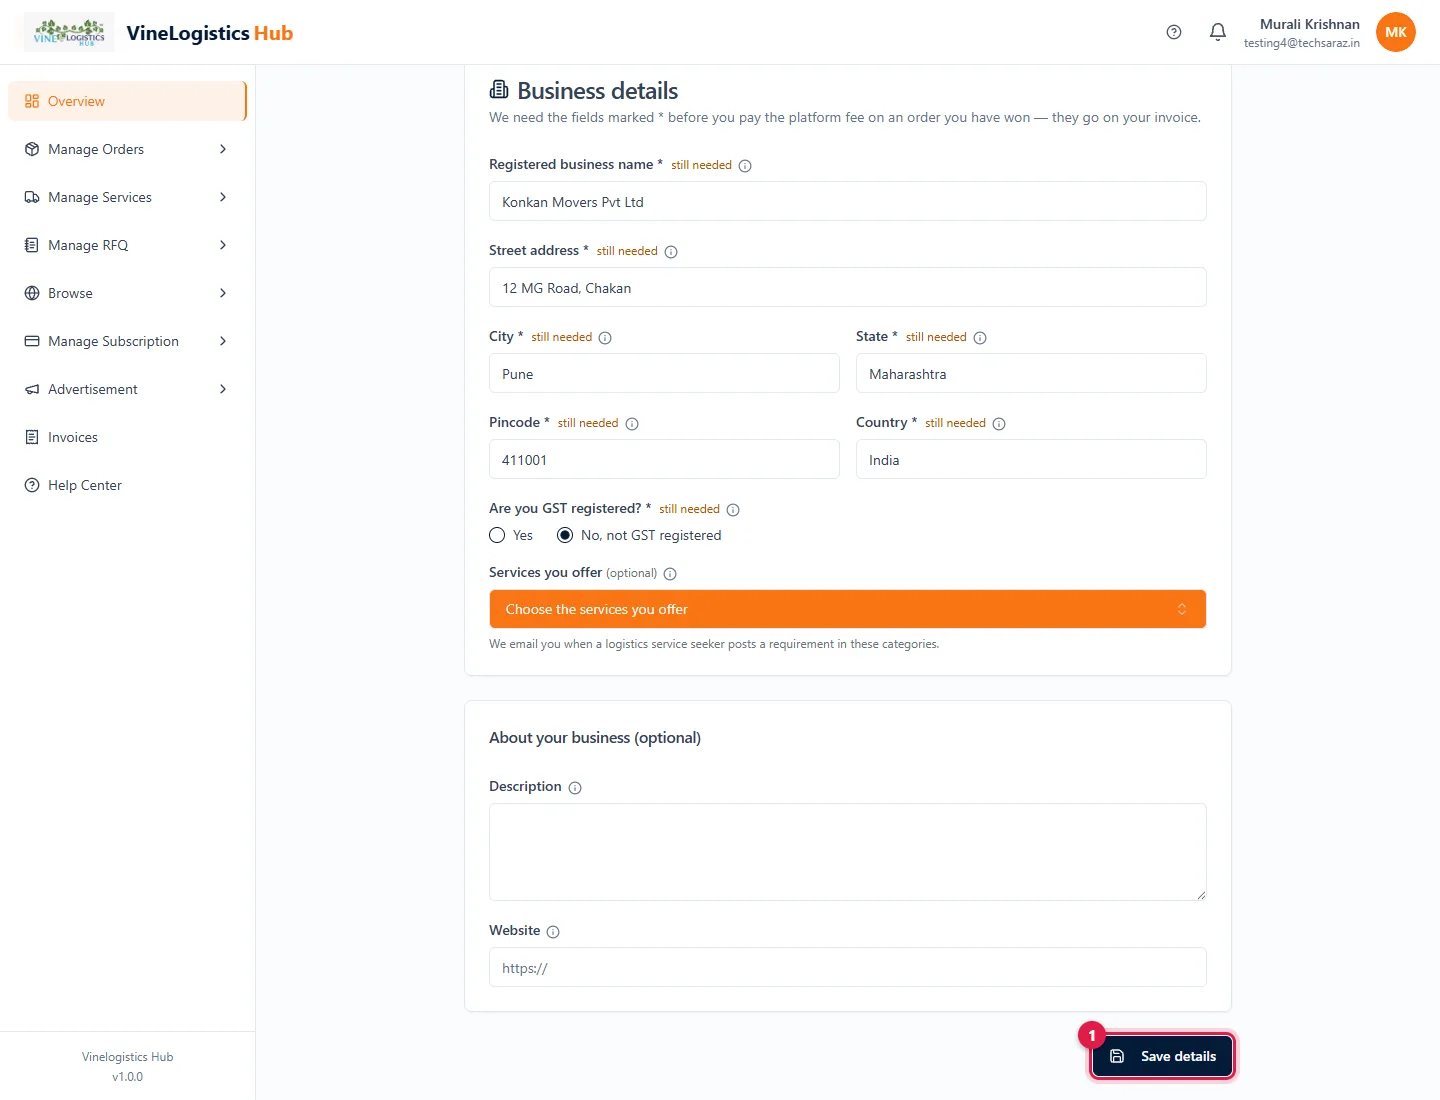Click the VineLogistics Hub logo image
Viewport: 1440px width, 1100px height.
(69, 32)
